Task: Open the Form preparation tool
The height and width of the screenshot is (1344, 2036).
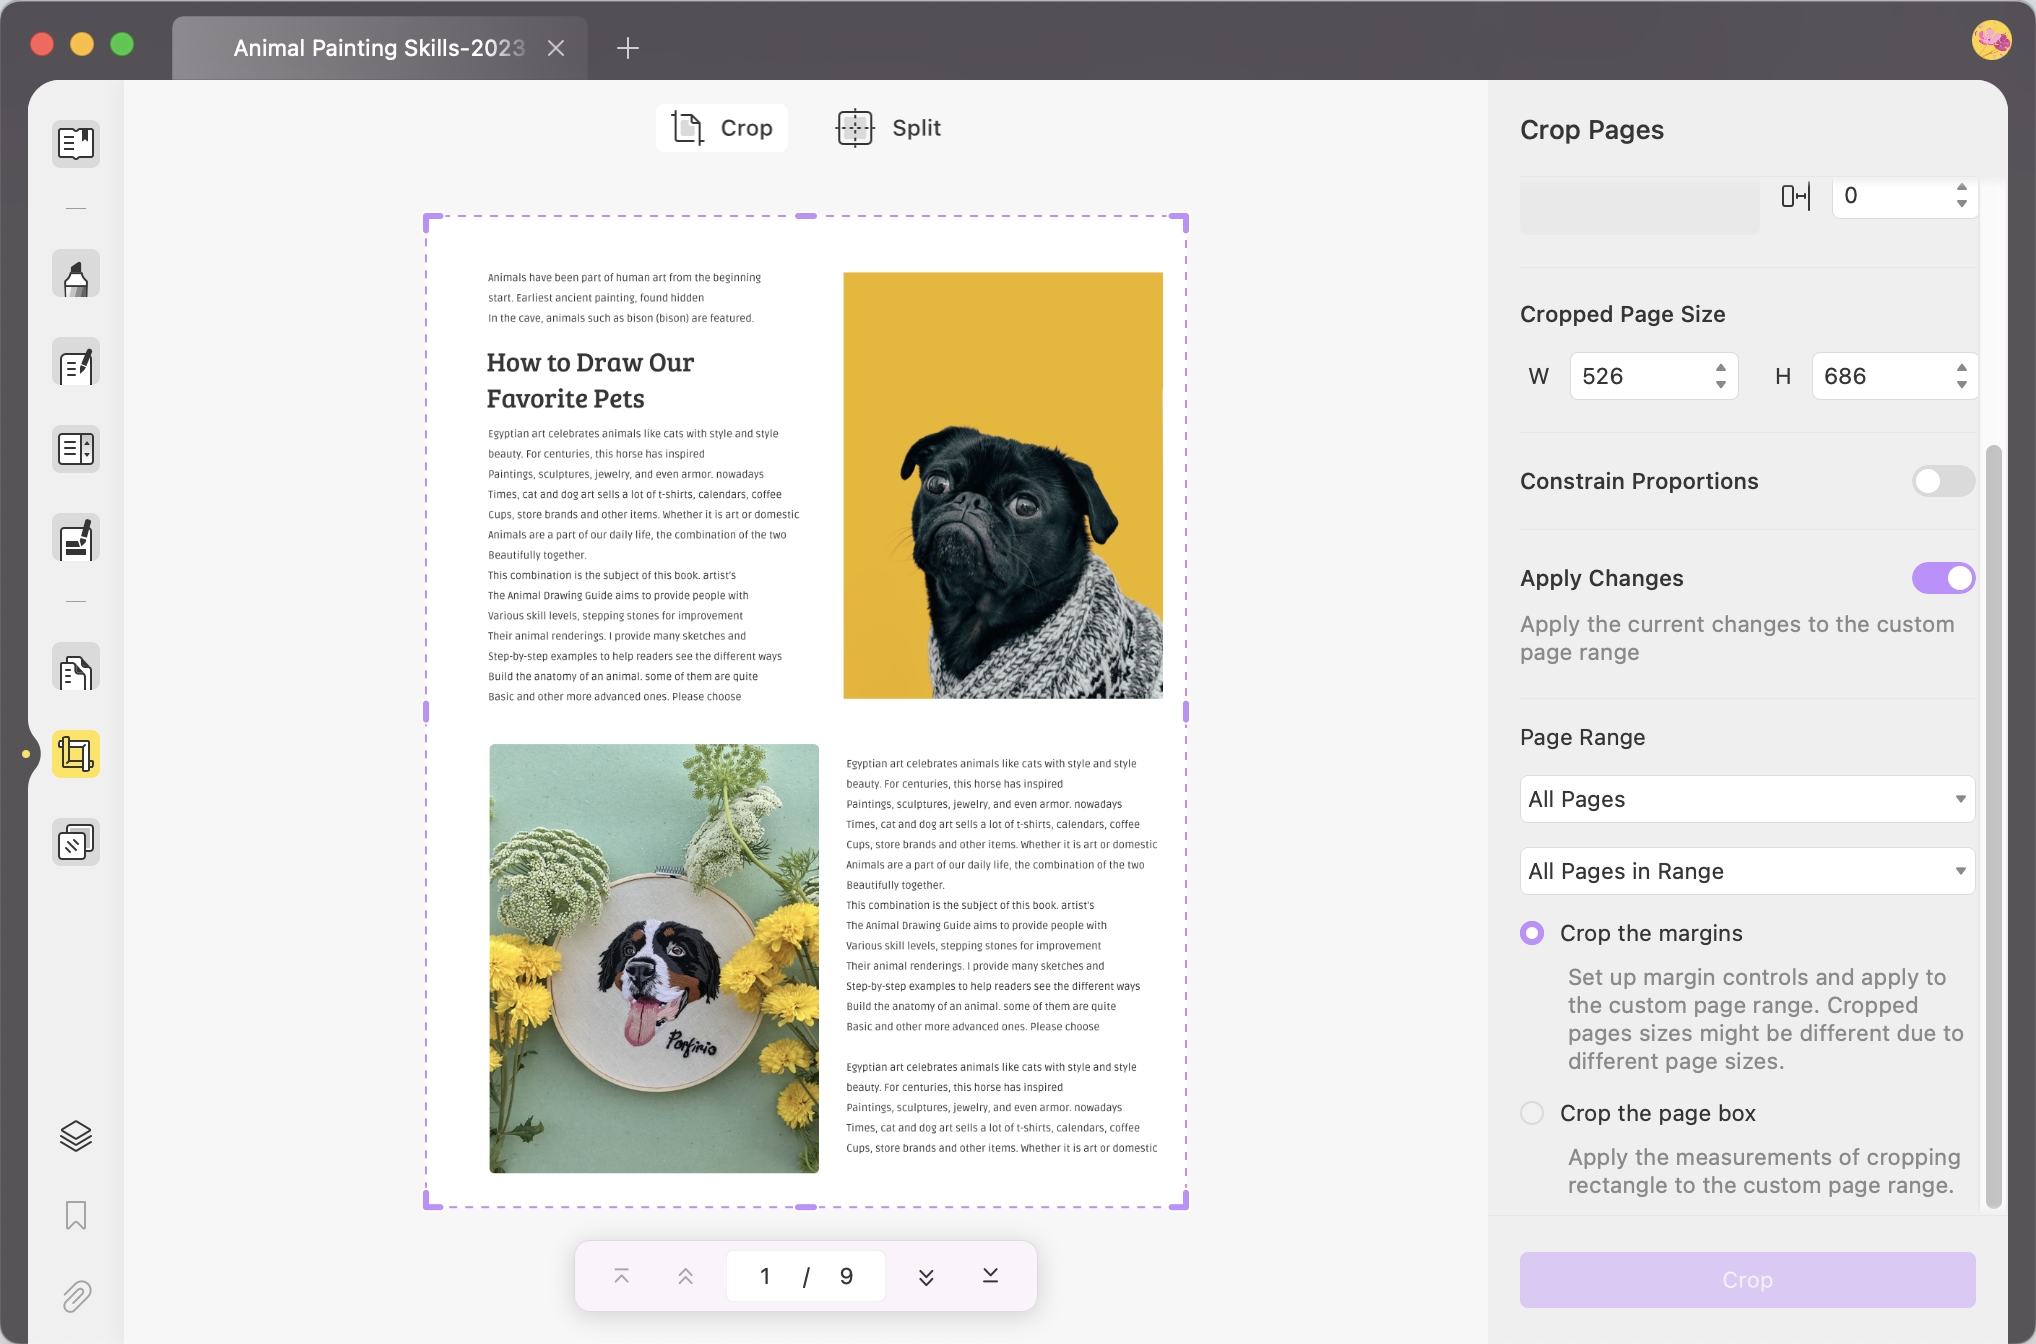Action: tap(76, 450)
